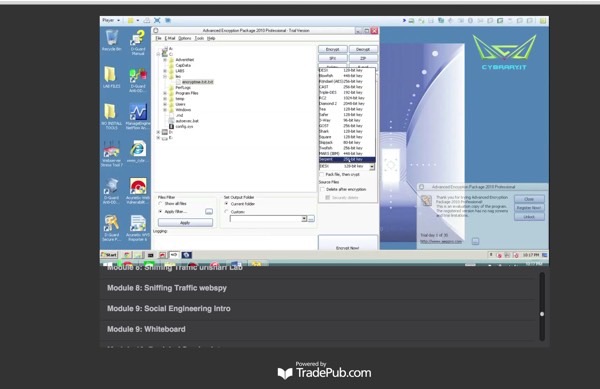Open the DESX algorithm combo box arrow
The width and height of the screenshot is (600, 389).
[x=372, y=167]
